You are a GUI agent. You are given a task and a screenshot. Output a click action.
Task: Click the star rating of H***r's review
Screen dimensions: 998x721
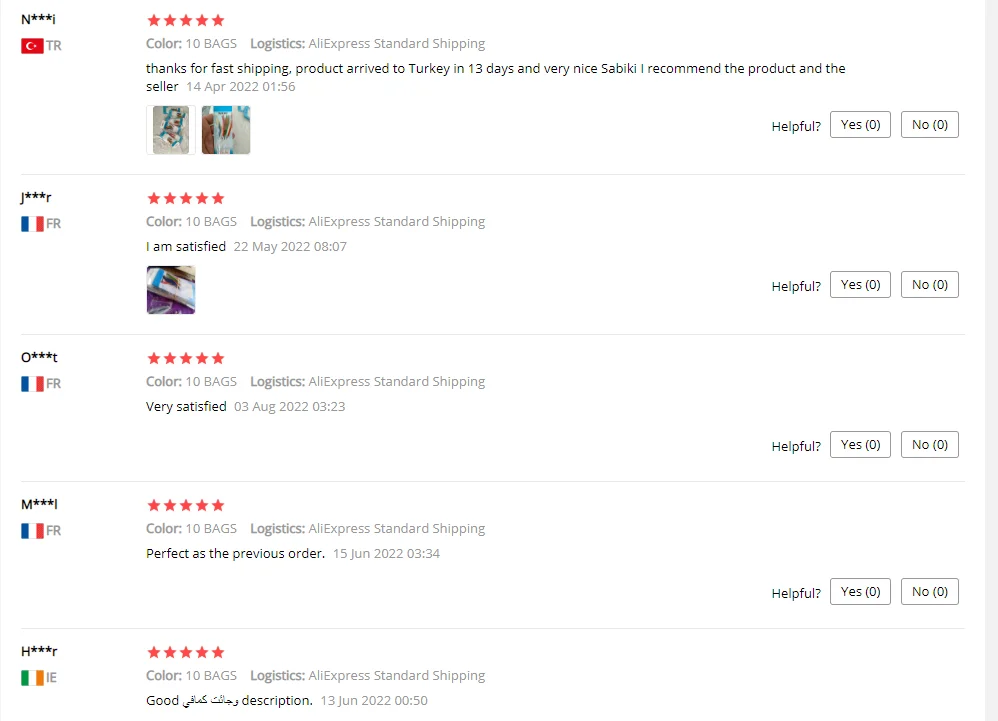coord(186,652)
